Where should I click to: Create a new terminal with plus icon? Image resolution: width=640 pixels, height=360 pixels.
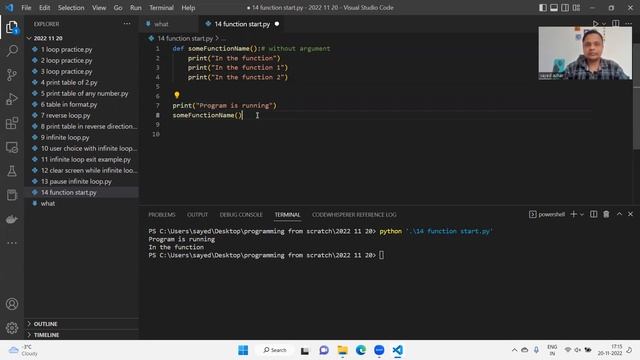573,214
